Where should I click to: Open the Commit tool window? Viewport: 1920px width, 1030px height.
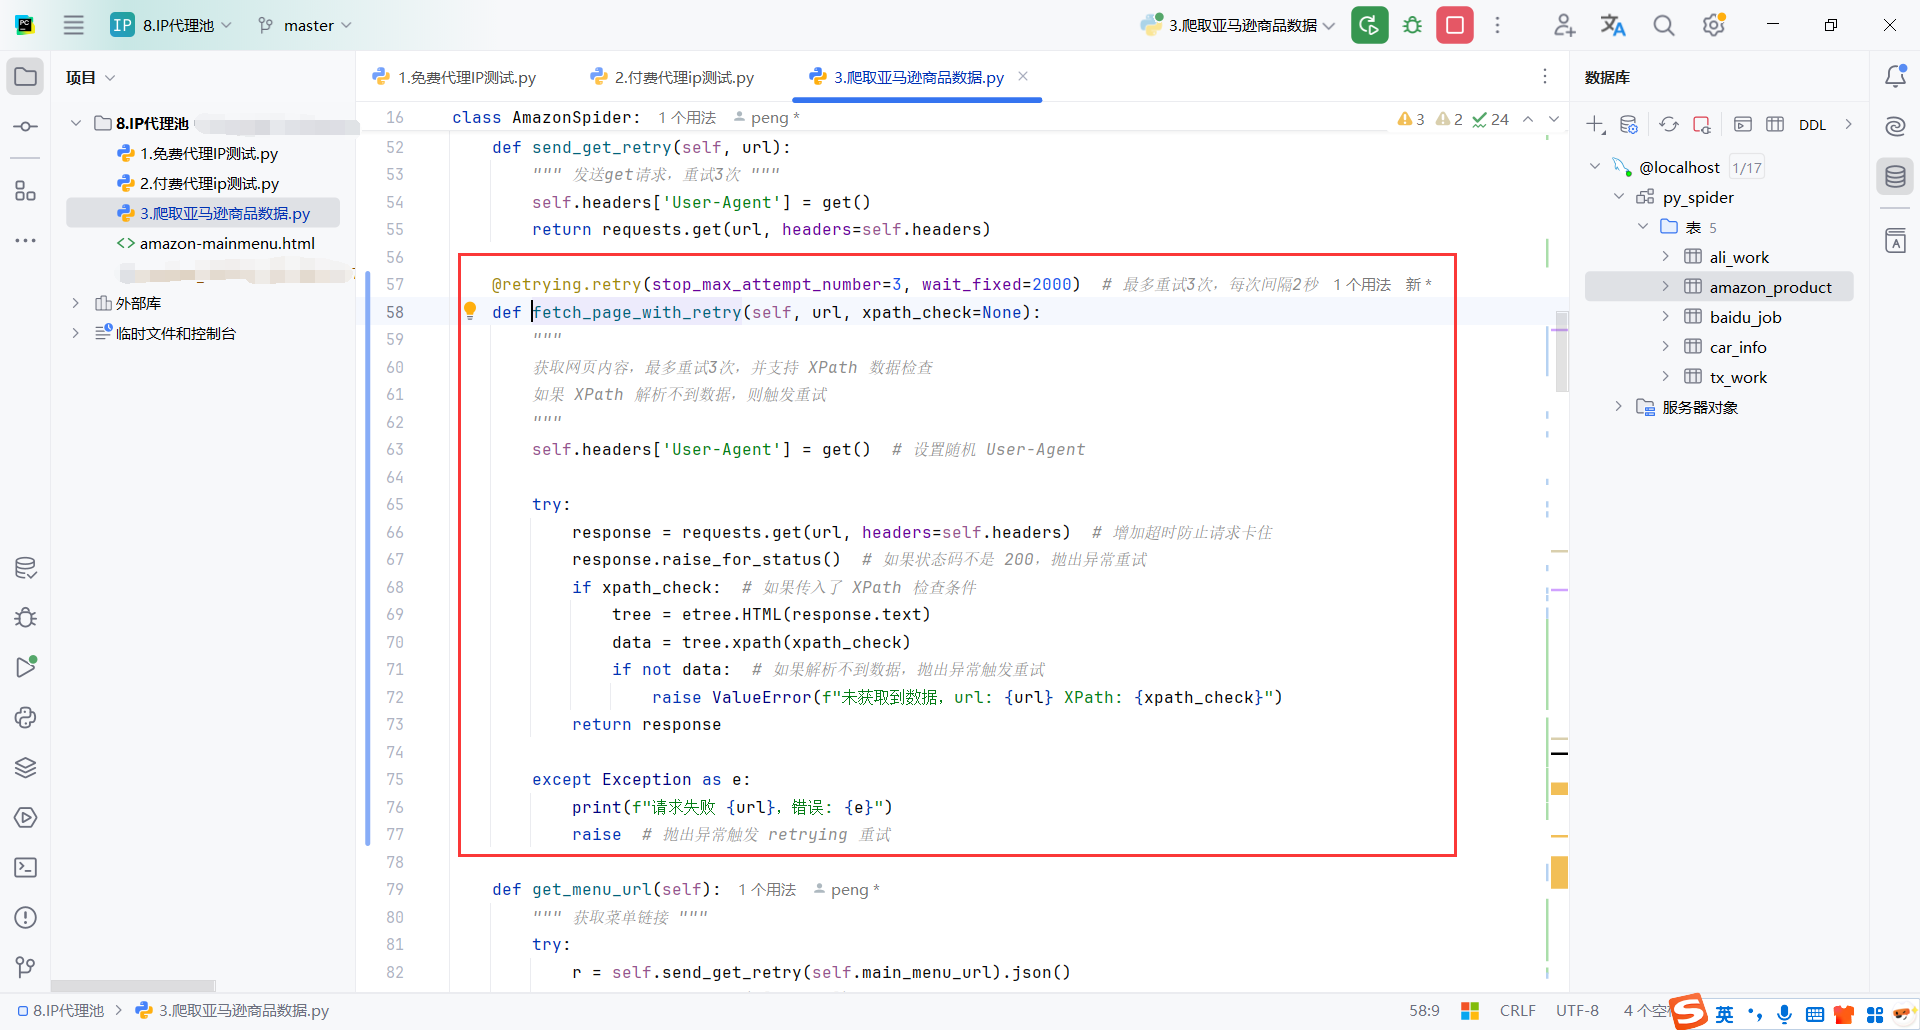coord(26,127)
